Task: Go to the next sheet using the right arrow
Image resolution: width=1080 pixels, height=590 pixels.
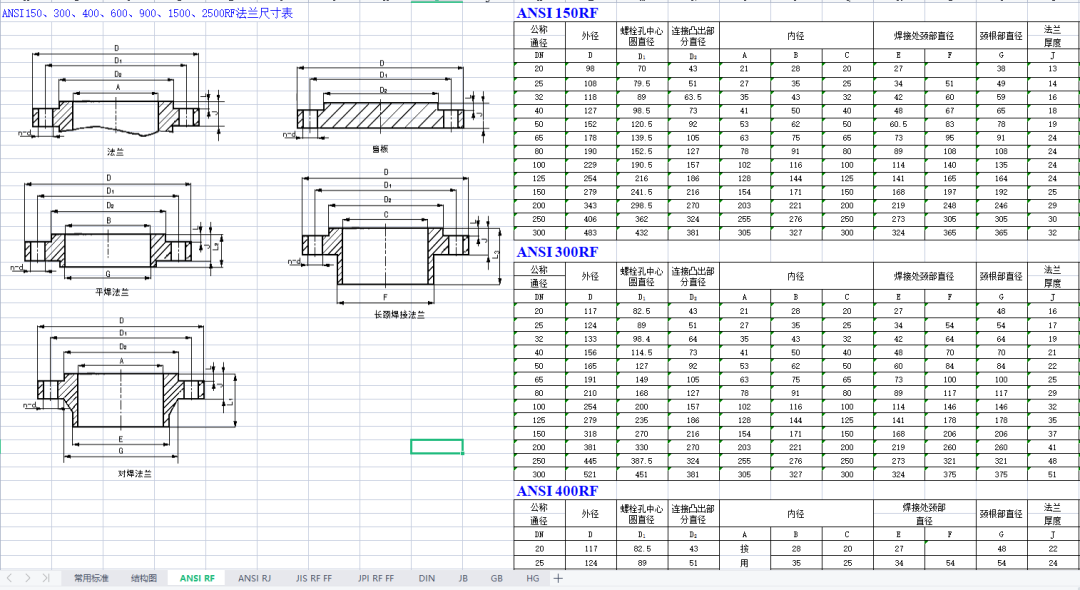Action: (28, 578)
